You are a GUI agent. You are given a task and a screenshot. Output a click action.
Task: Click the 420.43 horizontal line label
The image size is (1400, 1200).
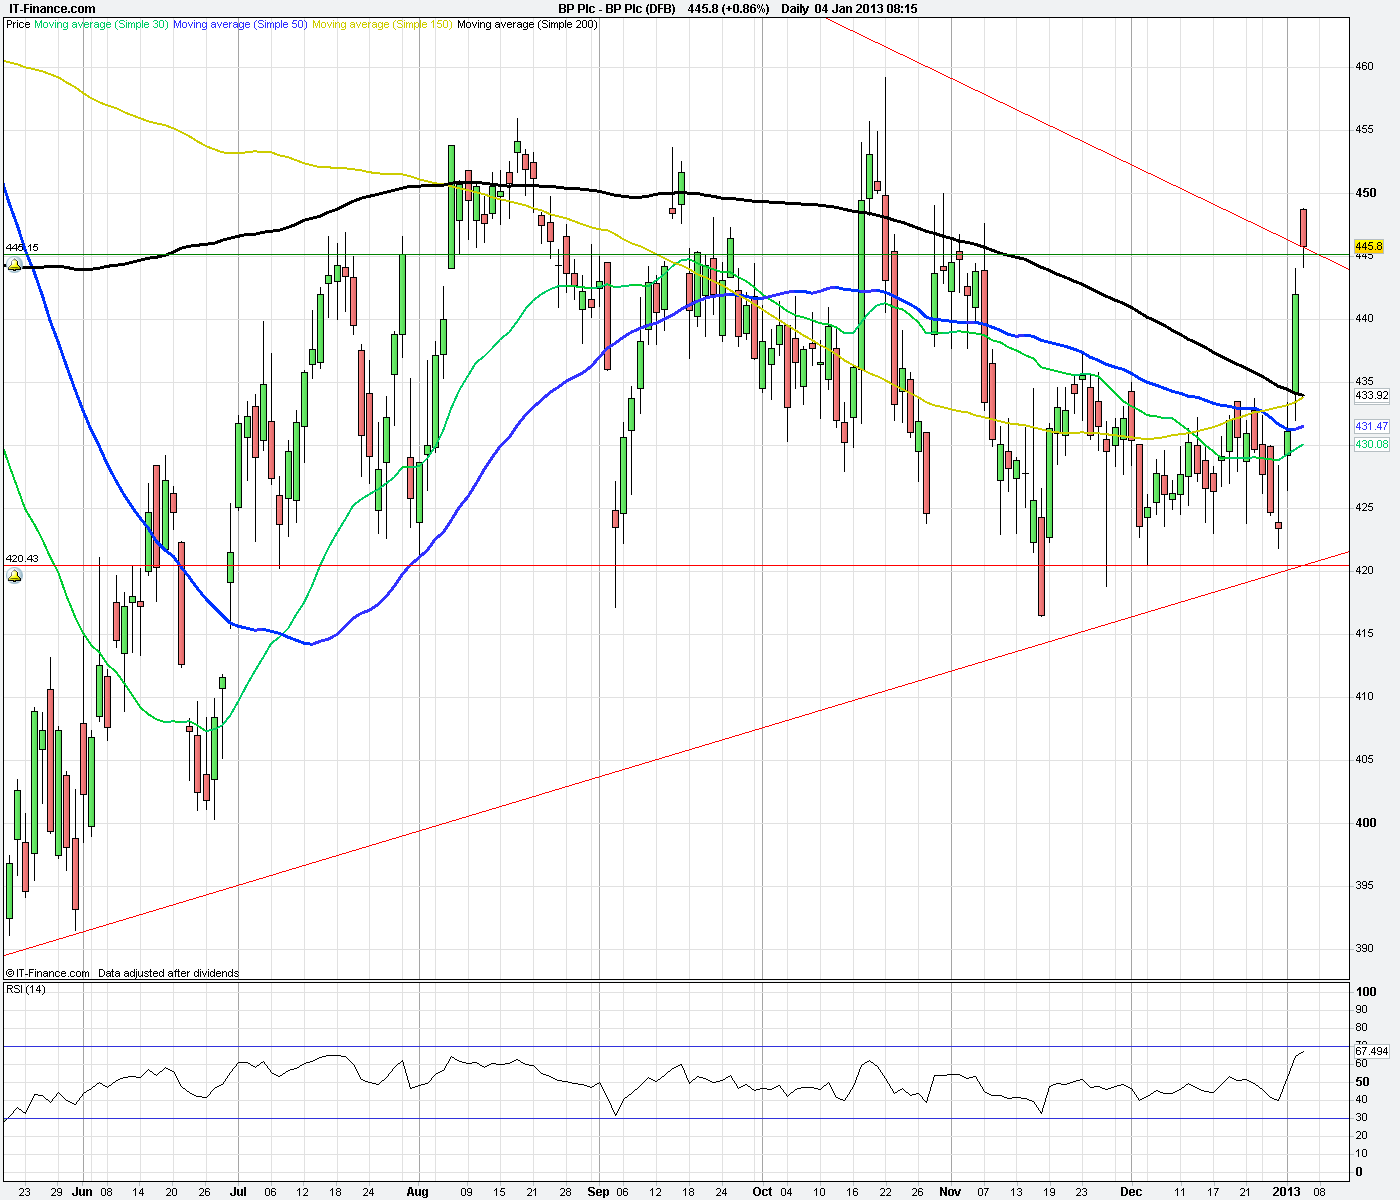tap(22, 558)
